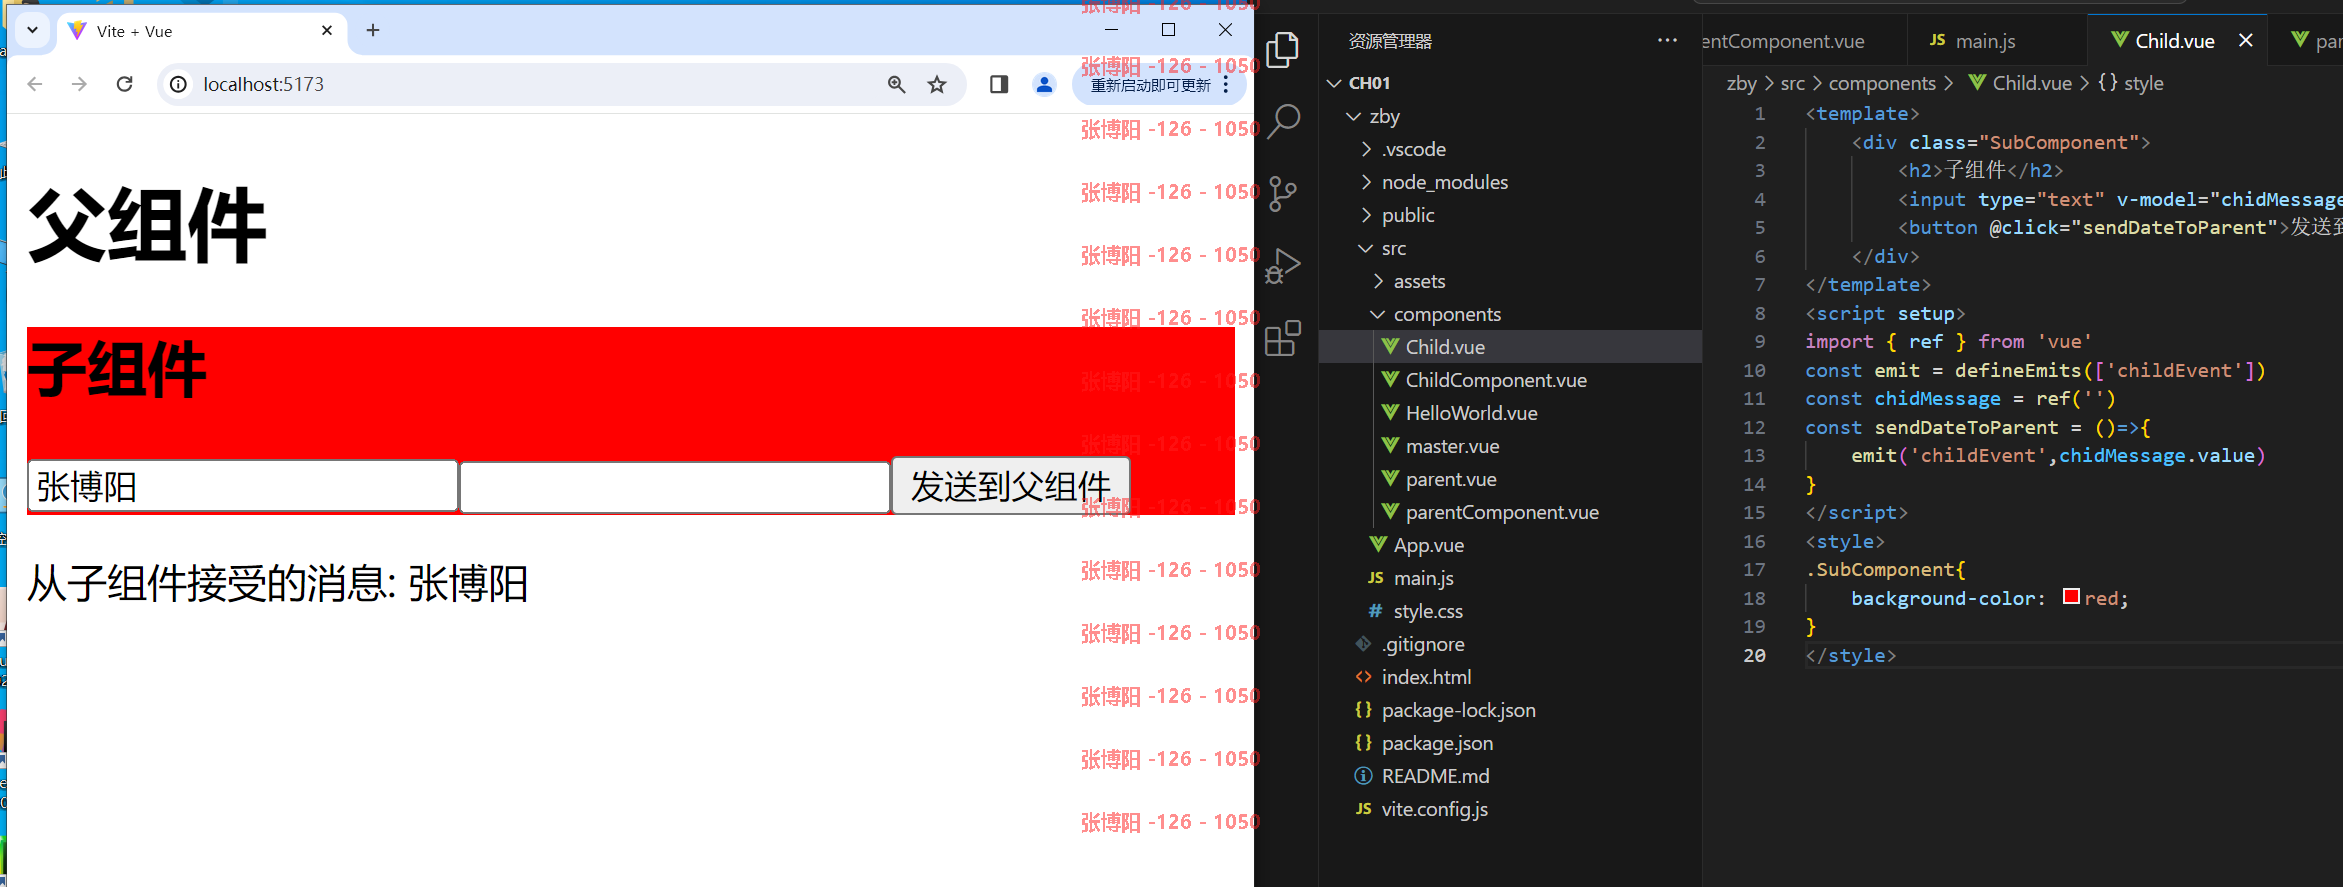The width and height of the screenshot is (2343, 887).
Task: Focus the empty text input in 子组件
Action: click(675, 487)
